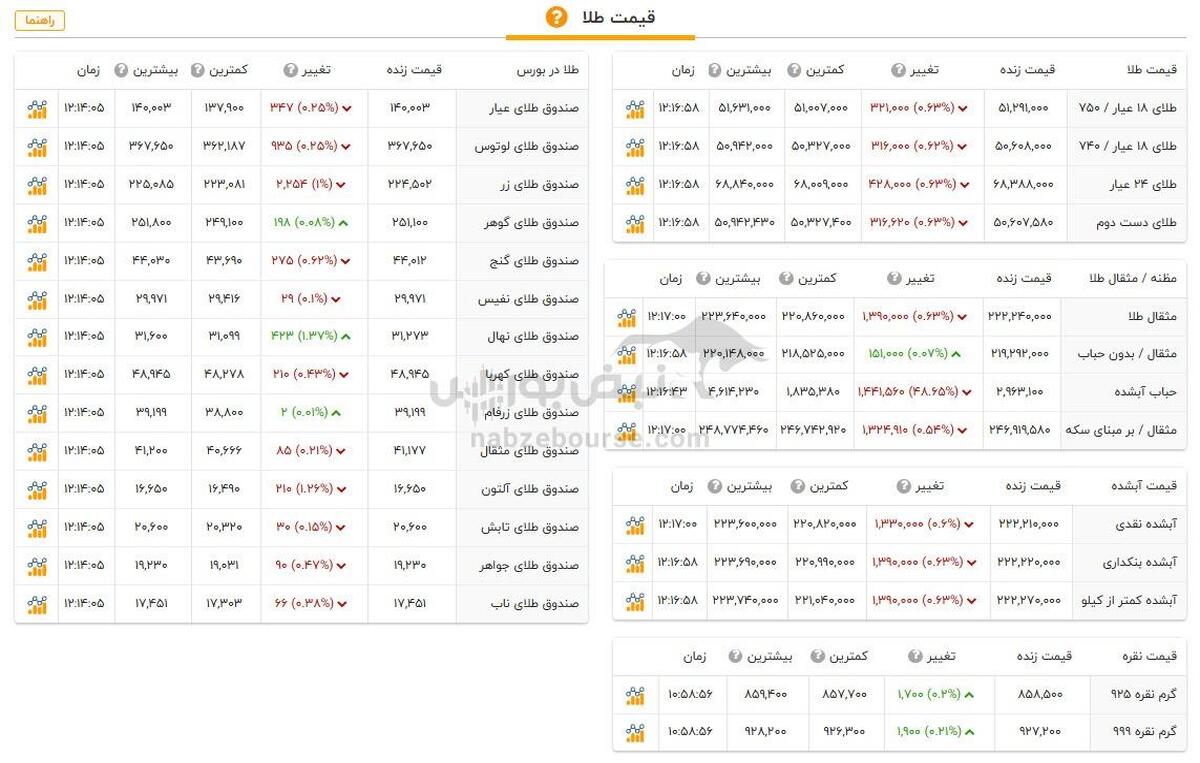Click the تغییر help icon in قیمت طلا table
The height and width of the screenshot is (763, 1200).
pyautogui.click(x=898, y=70)
